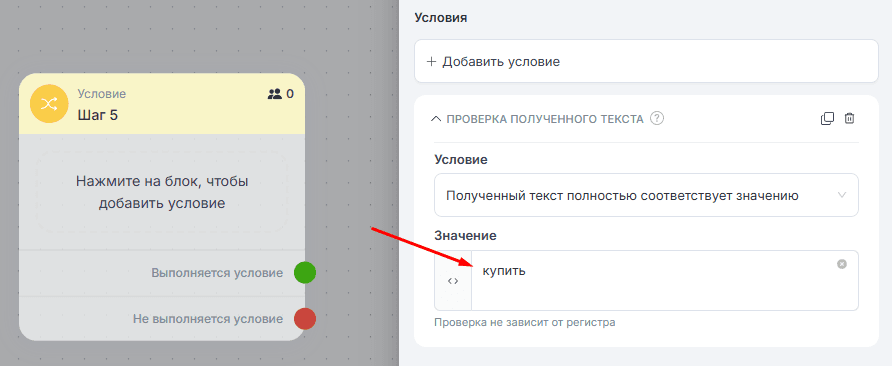The width and height of the screenshot is (892, 366).
Task: Click the Выполняется условие label
Action: coord(217,273)
